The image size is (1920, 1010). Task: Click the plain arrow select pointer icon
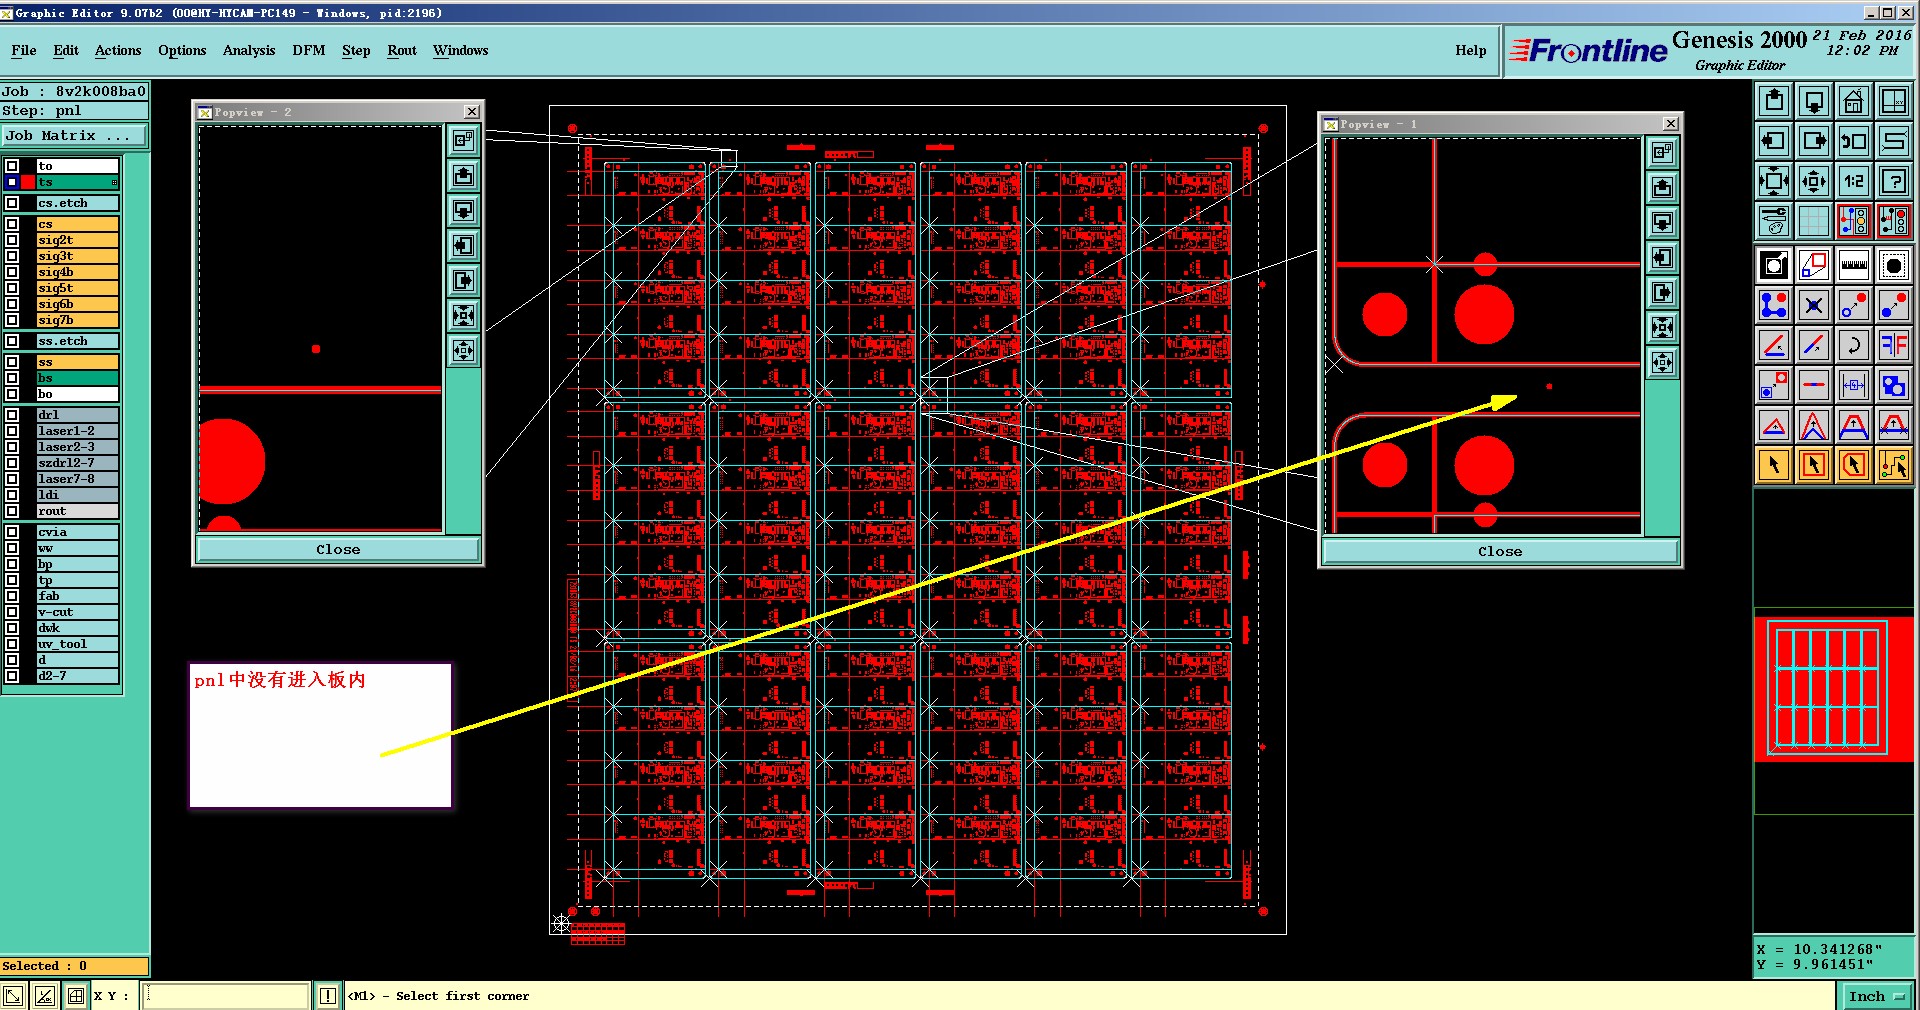(1774, 465)
